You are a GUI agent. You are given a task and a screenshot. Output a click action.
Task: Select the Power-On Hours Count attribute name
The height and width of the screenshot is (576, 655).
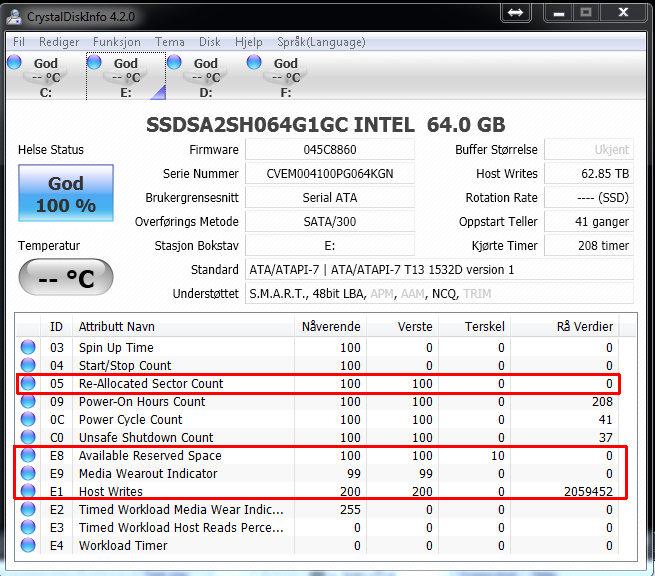142,401
